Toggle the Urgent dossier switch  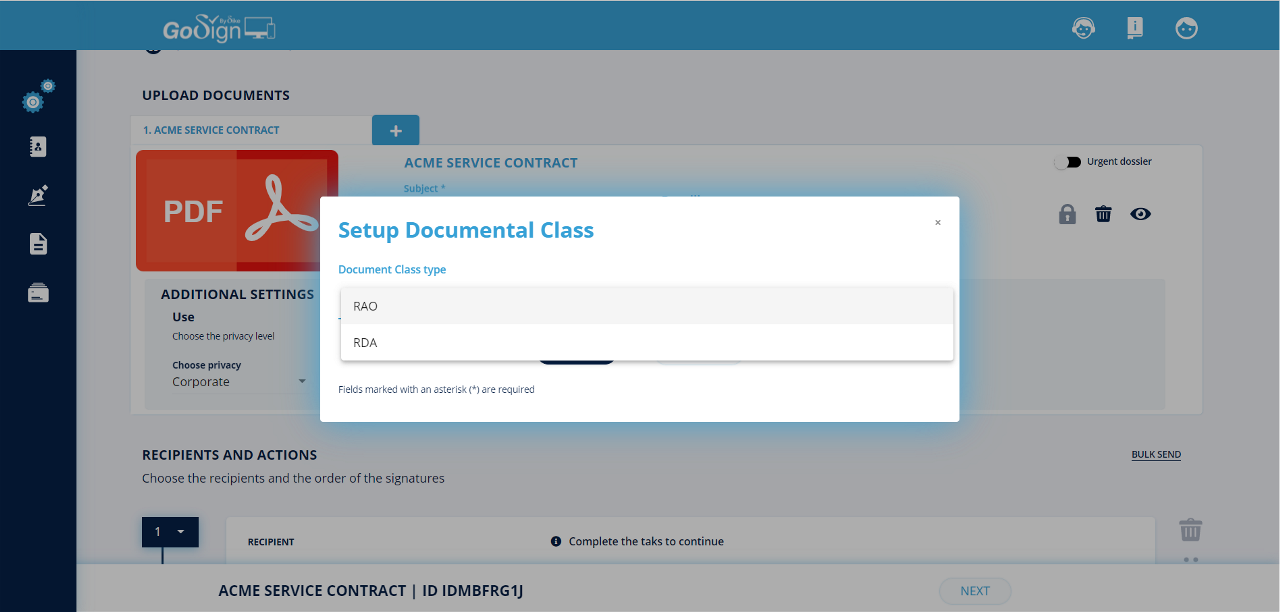(x=1067, y=162)
